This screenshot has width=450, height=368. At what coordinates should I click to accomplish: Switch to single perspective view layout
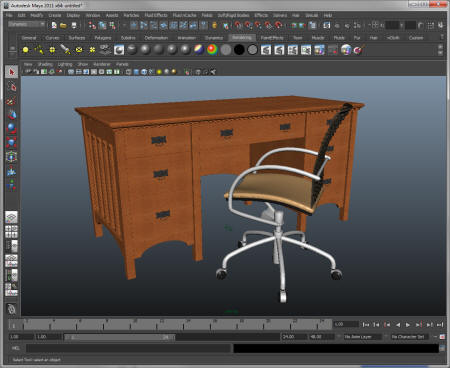(x=12, y=217)
